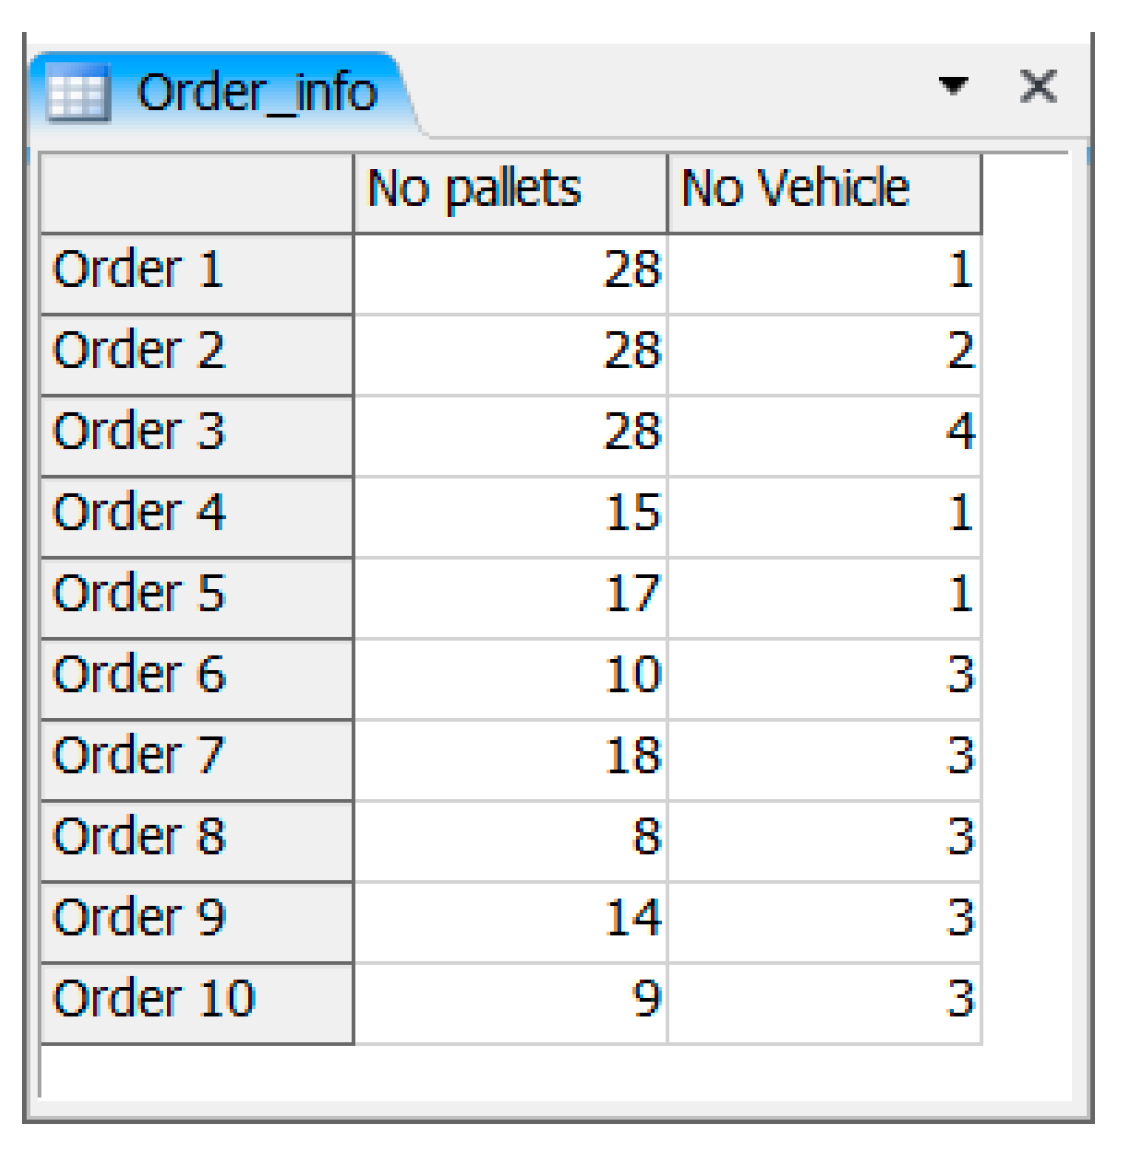
Task: Select the Order 3 row header
Action: pyautogui.click(x=197, y=435)
